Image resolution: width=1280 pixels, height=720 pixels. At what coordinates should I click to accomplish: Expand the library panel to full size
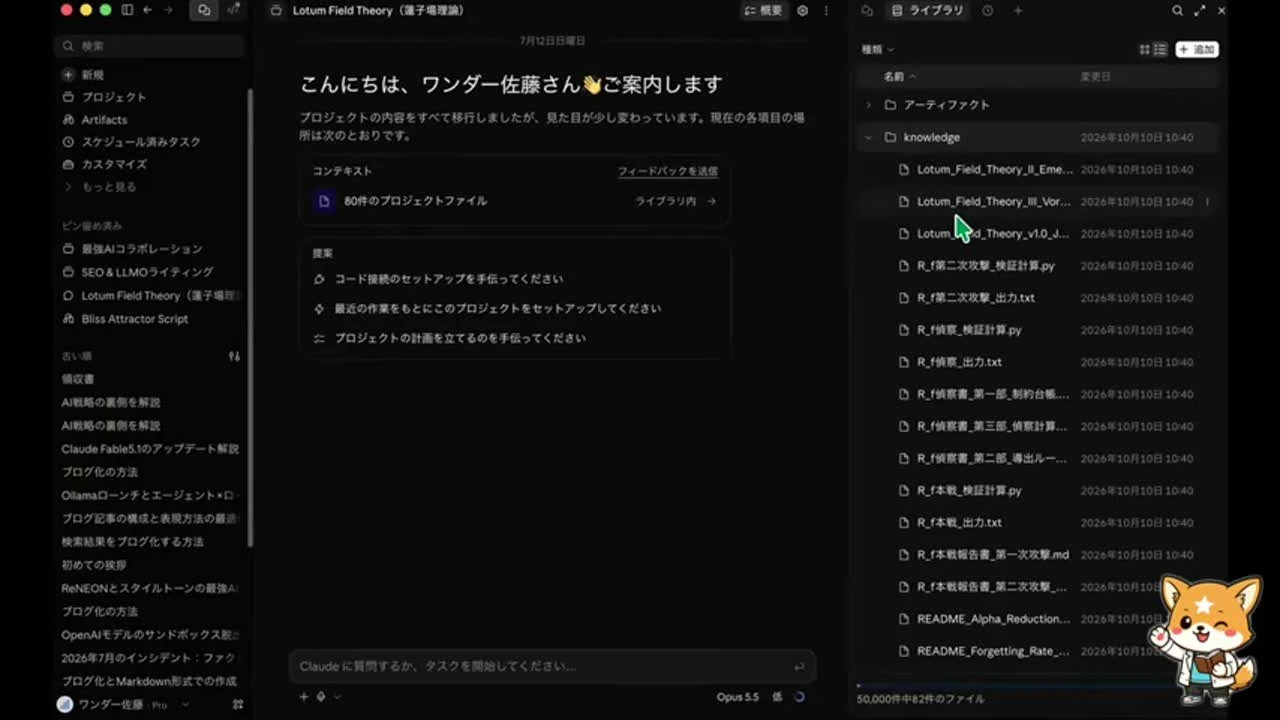click(x=1200, y=10)
